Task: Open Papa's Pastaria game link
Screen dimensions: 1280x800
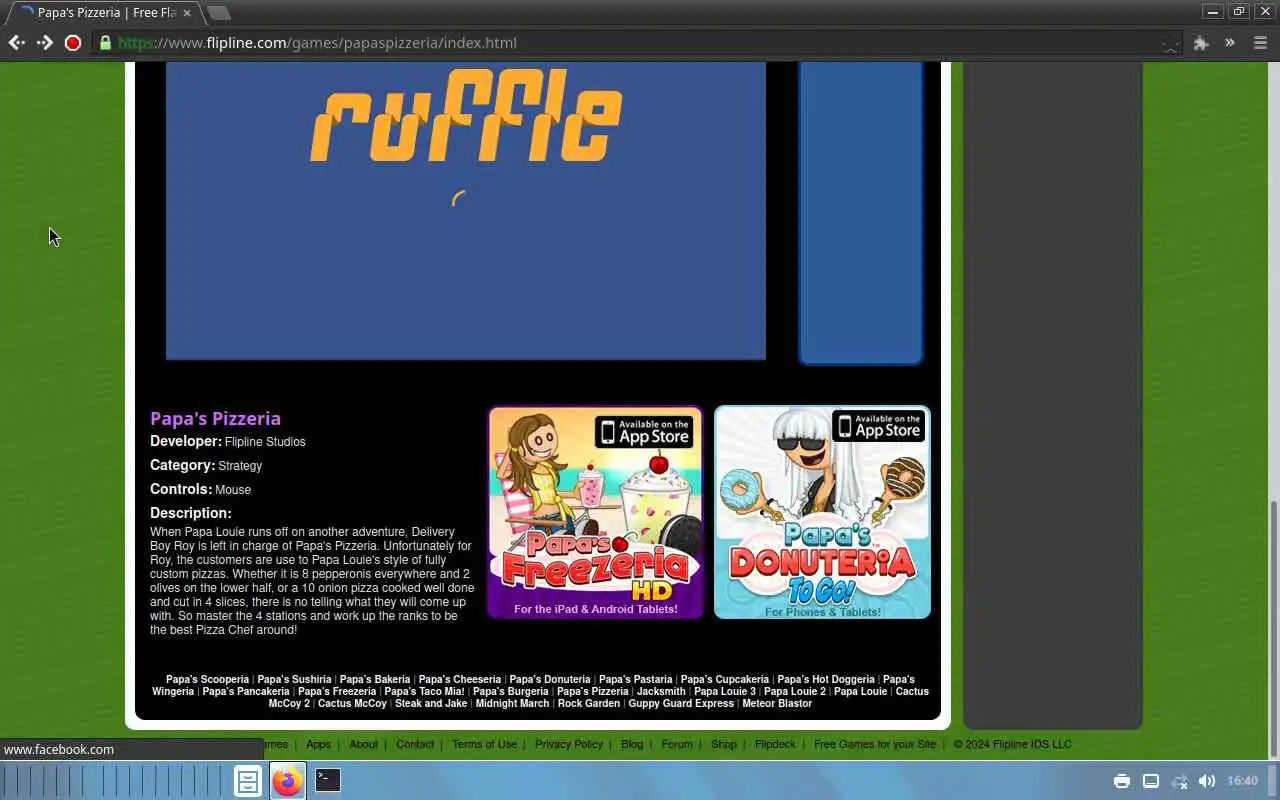Action: point(635,680)
